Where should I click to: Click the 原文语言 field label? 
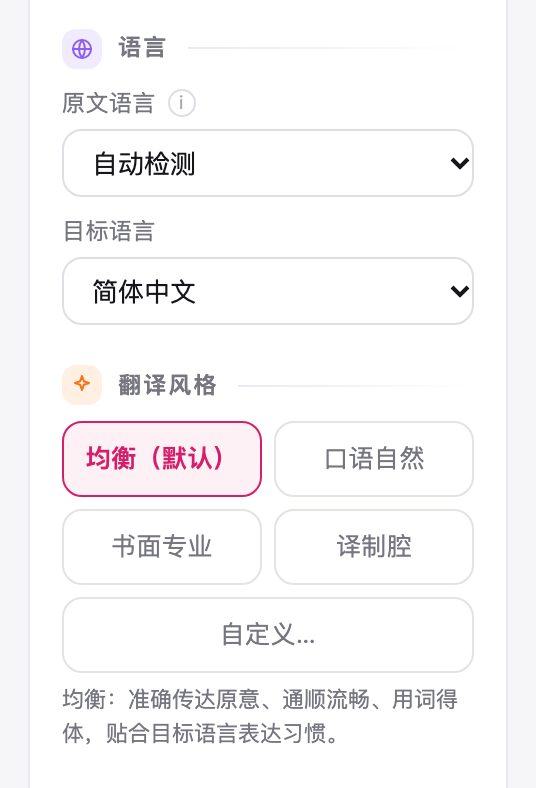pyautogui.click(x=108, y=103)
